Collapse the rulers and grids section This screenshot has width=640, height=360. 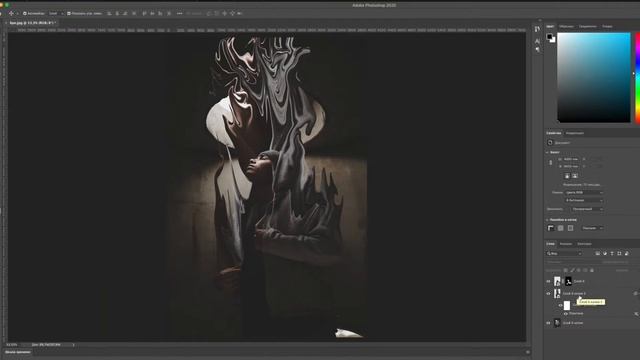pos(547,220)
